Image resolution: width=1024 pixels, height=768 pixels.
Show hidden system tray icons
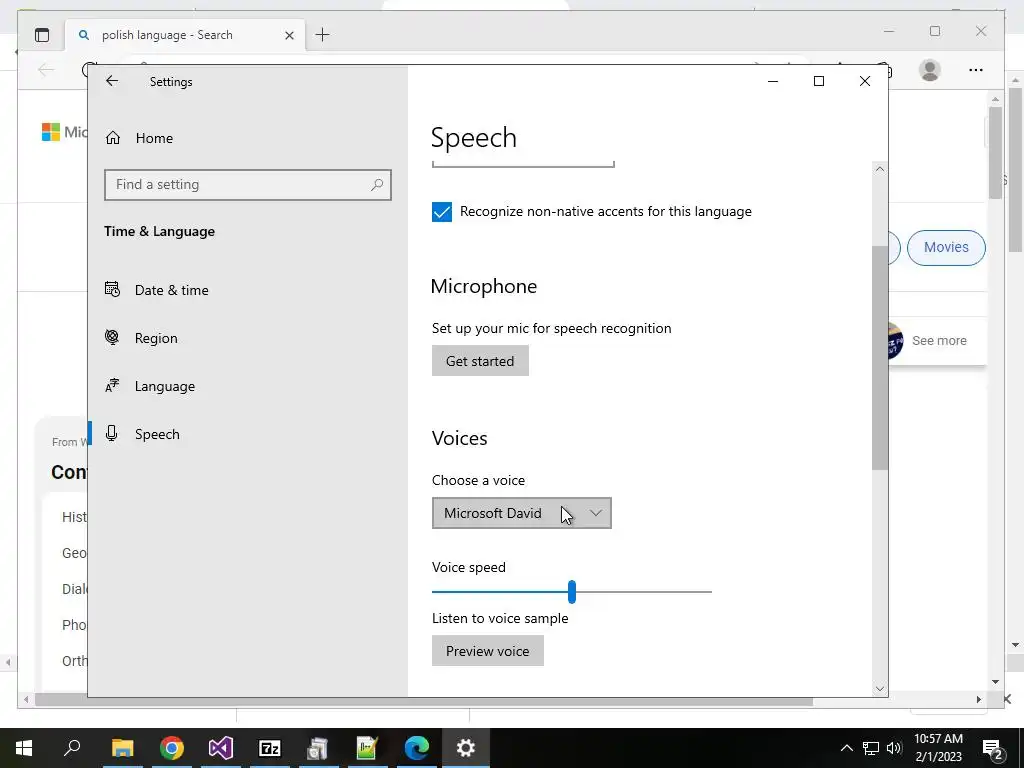coord(846,748)
